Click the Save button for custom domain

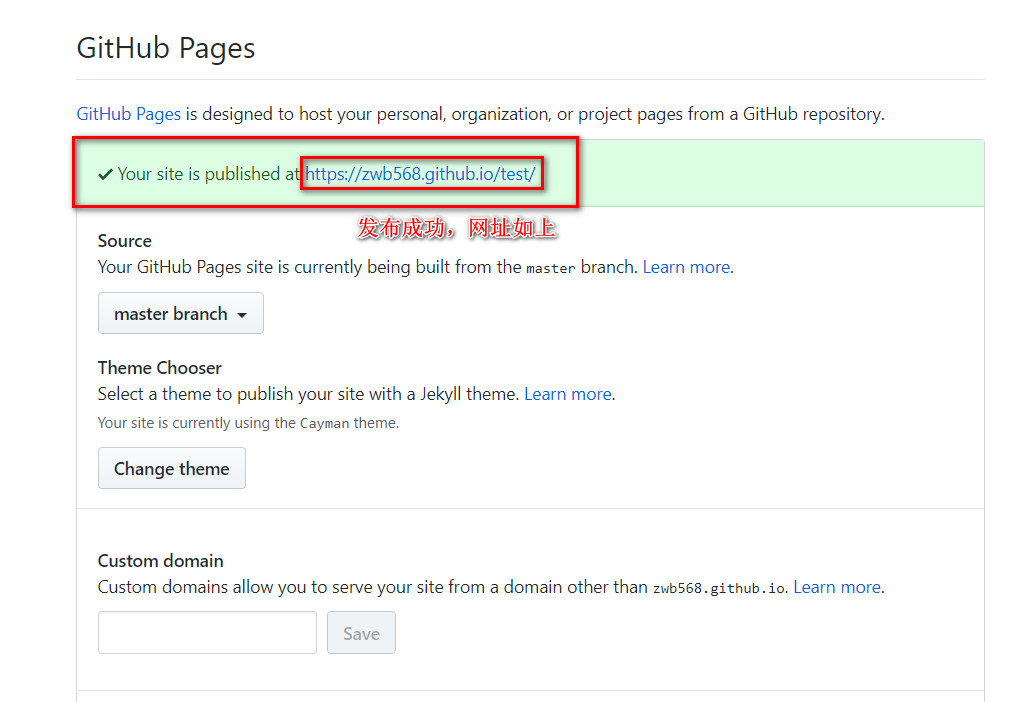coord(361,632)
